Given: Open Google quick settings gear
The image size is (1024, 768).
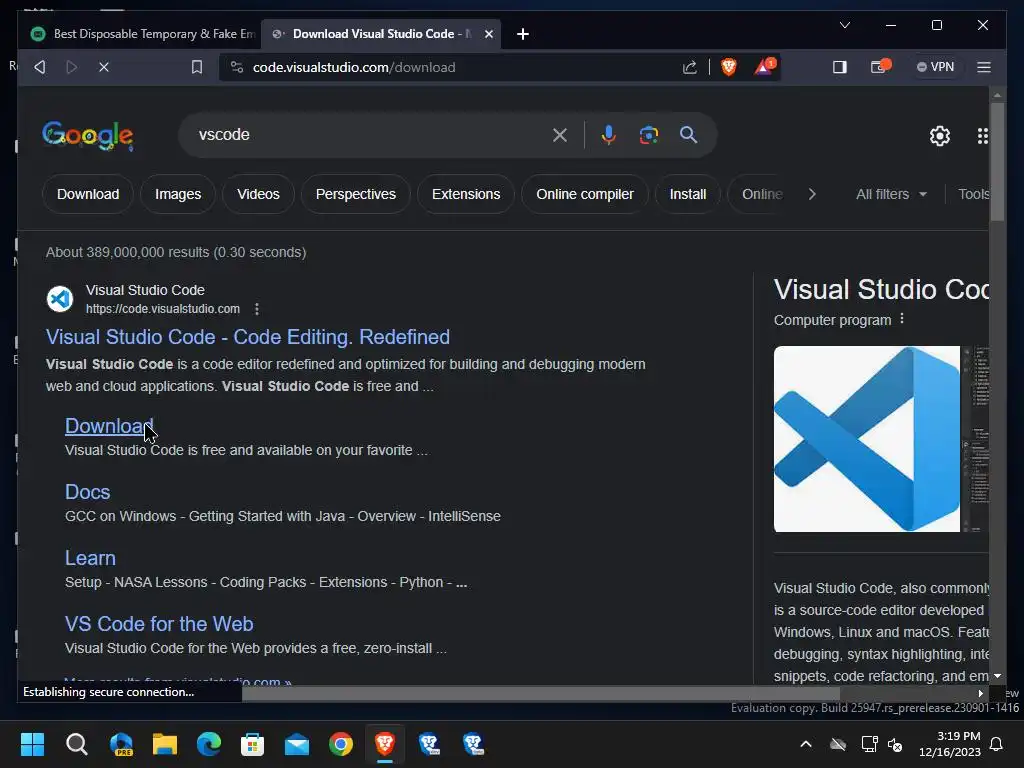Looking at the screenshot, I should point(940,136).
